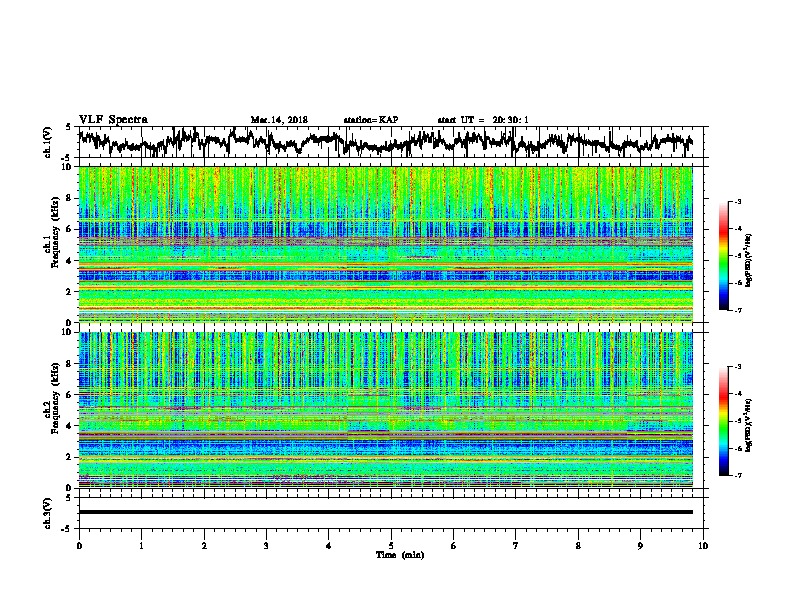Click tick label "10" on the time axis
The image size is (792, 612).
coord(703,546)
